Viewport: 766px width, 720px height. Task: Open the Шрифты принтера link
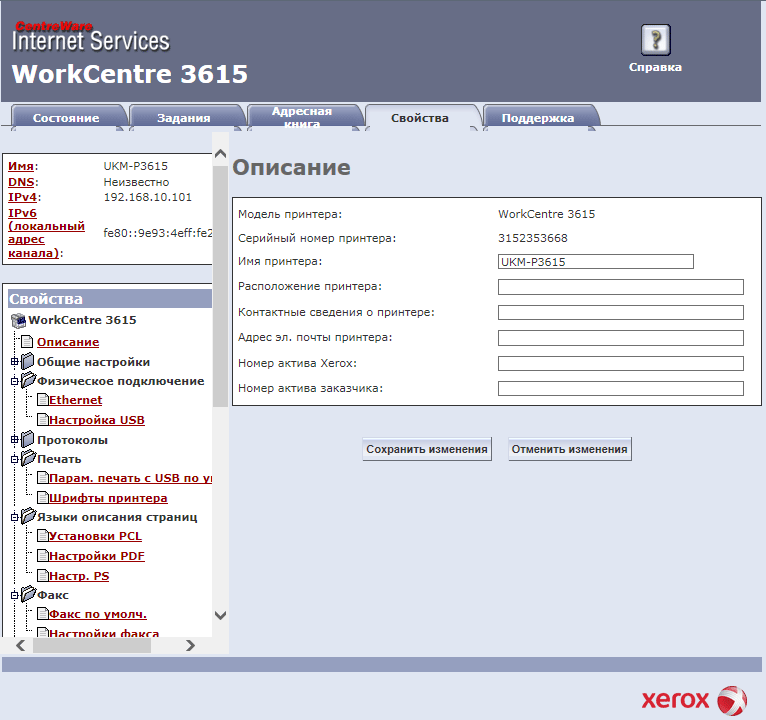(108, 498)
